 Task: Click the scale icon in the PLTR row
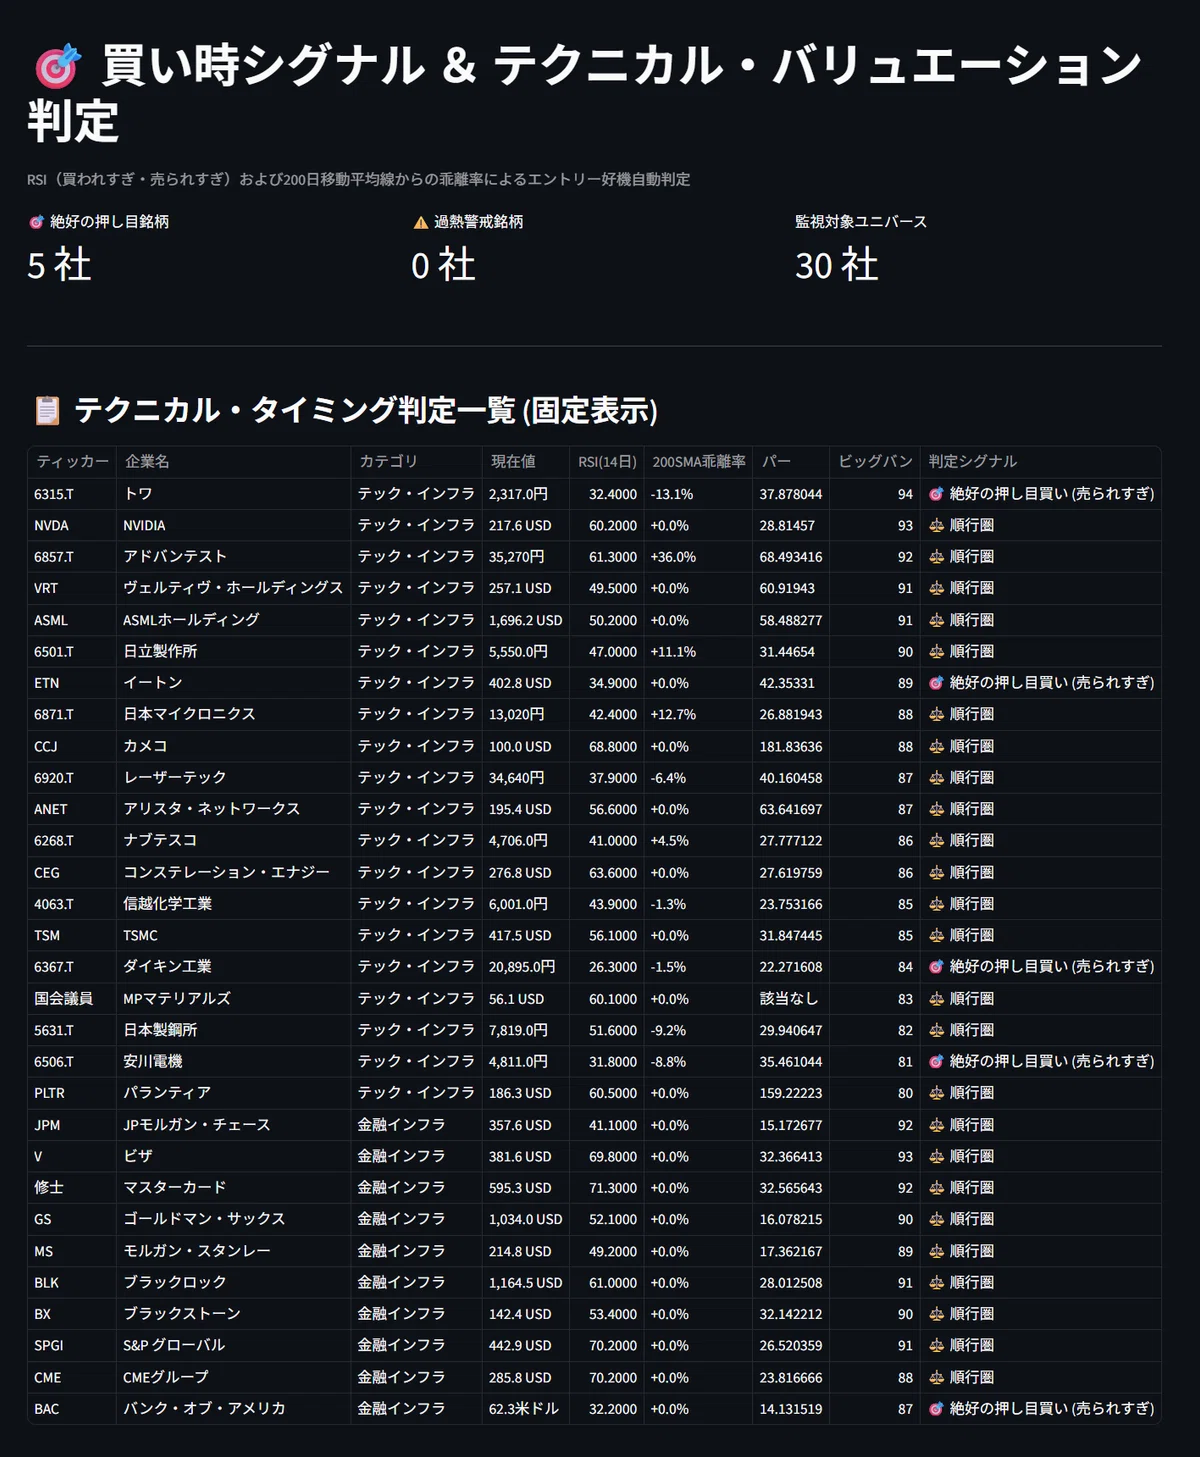936,1093
